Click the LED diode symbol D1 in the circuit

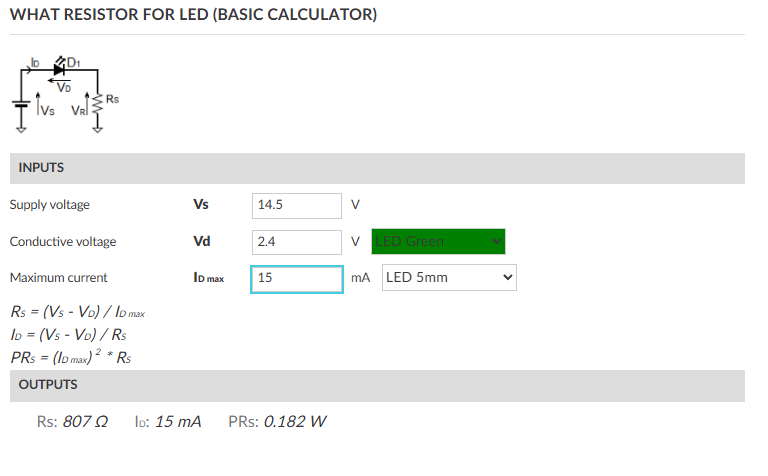(60, 70)
